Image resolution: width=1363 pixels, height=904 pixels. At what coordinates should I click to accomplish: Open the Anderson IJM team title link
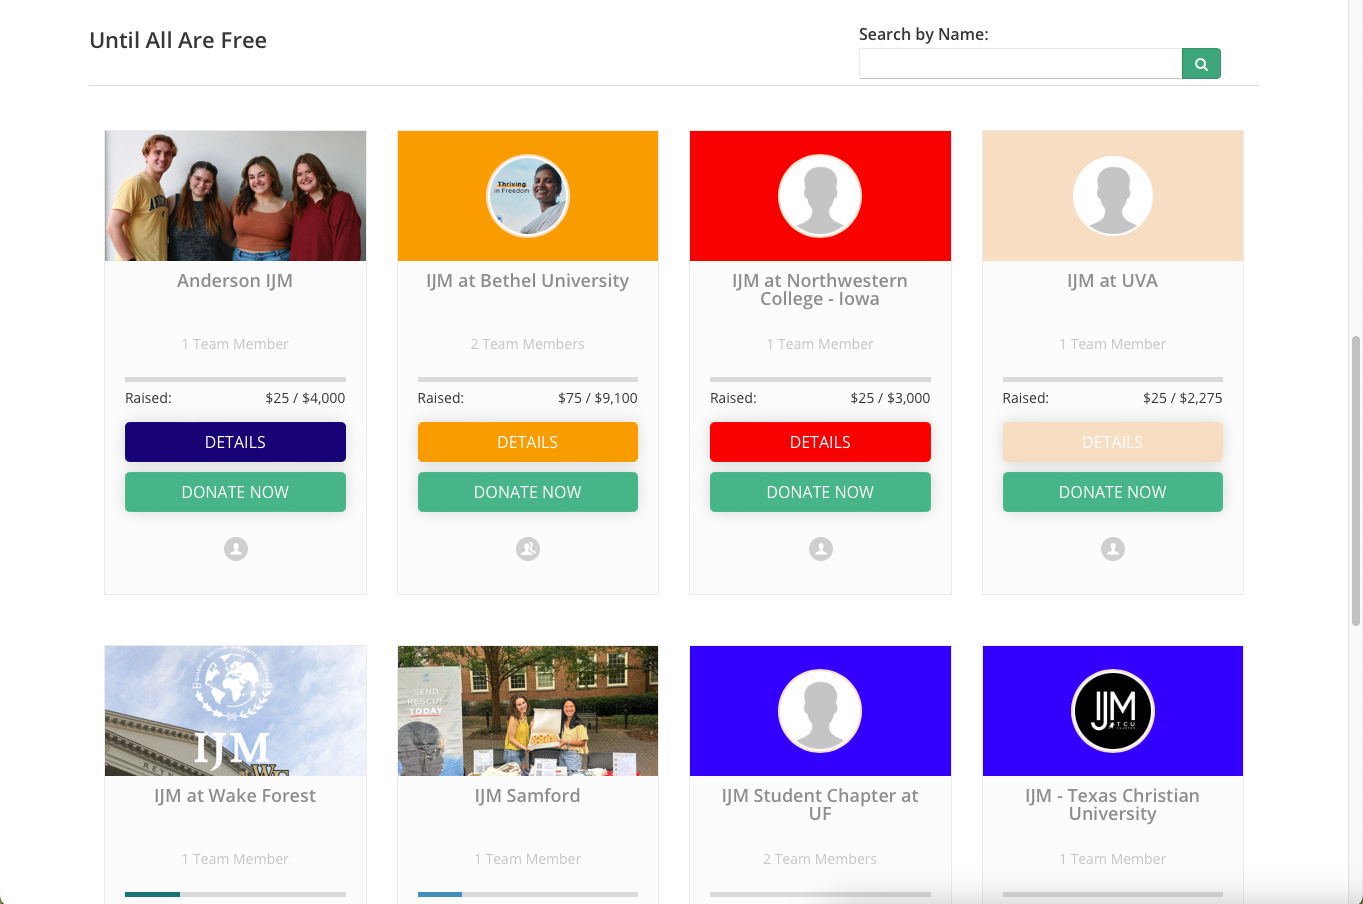click(235, 281)
